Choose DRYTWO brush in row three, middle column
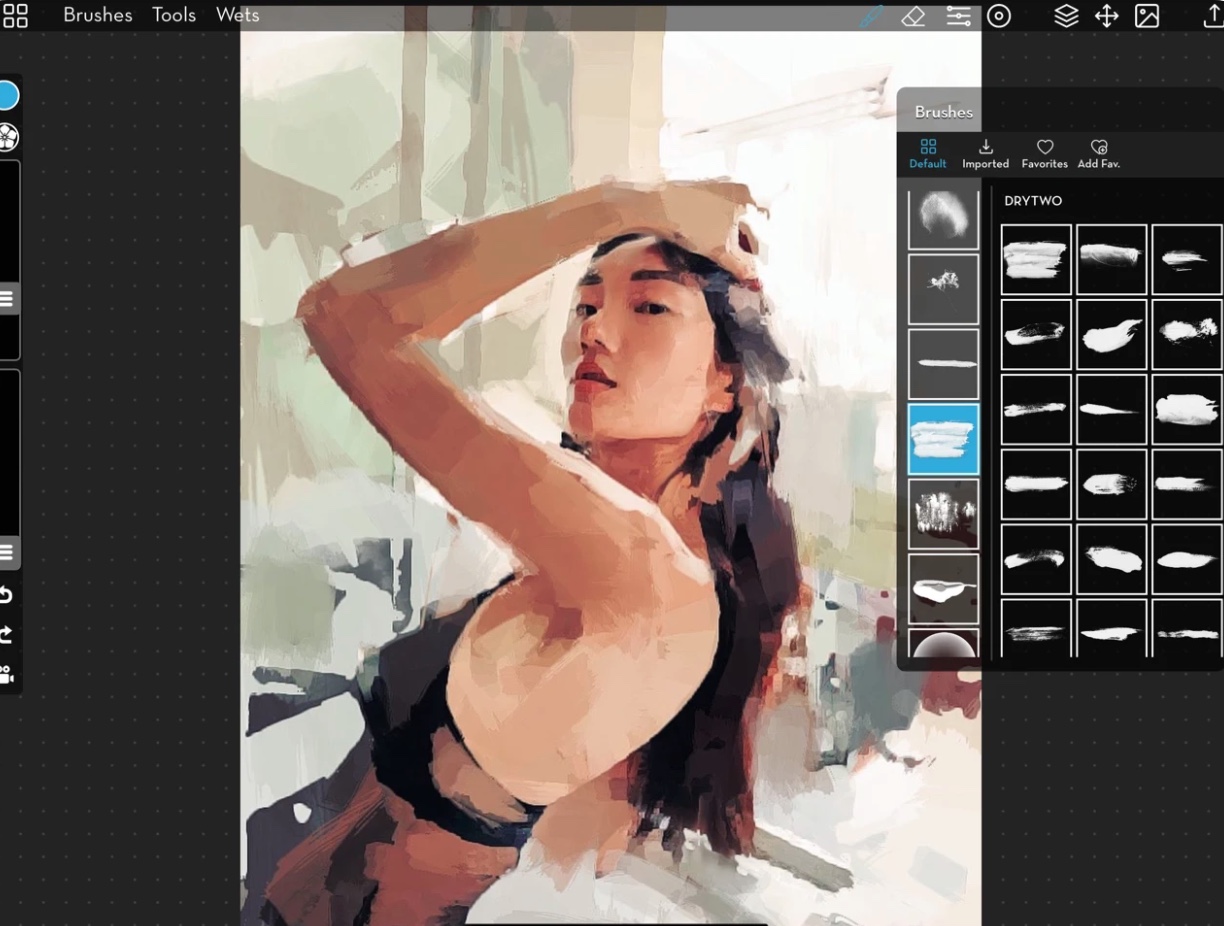This screenshot has width=1224, height=926. click(x=1111, y=409)
